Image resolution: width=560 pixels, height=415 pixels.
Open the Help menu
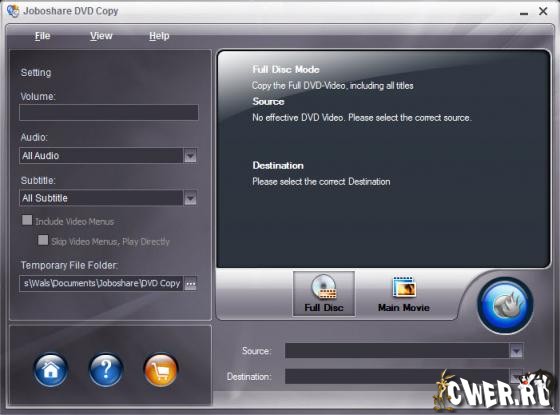pos(159,36)
